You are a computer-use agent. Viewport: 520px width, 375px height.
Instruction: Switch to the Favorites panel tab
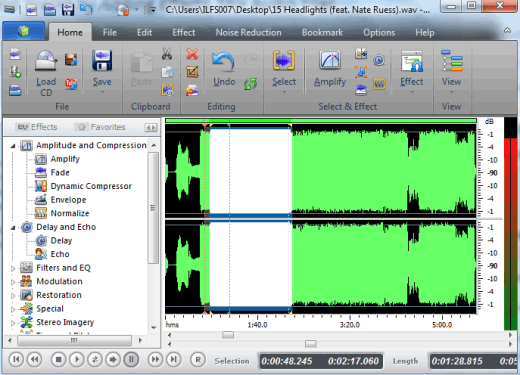(x=100, y=127)
